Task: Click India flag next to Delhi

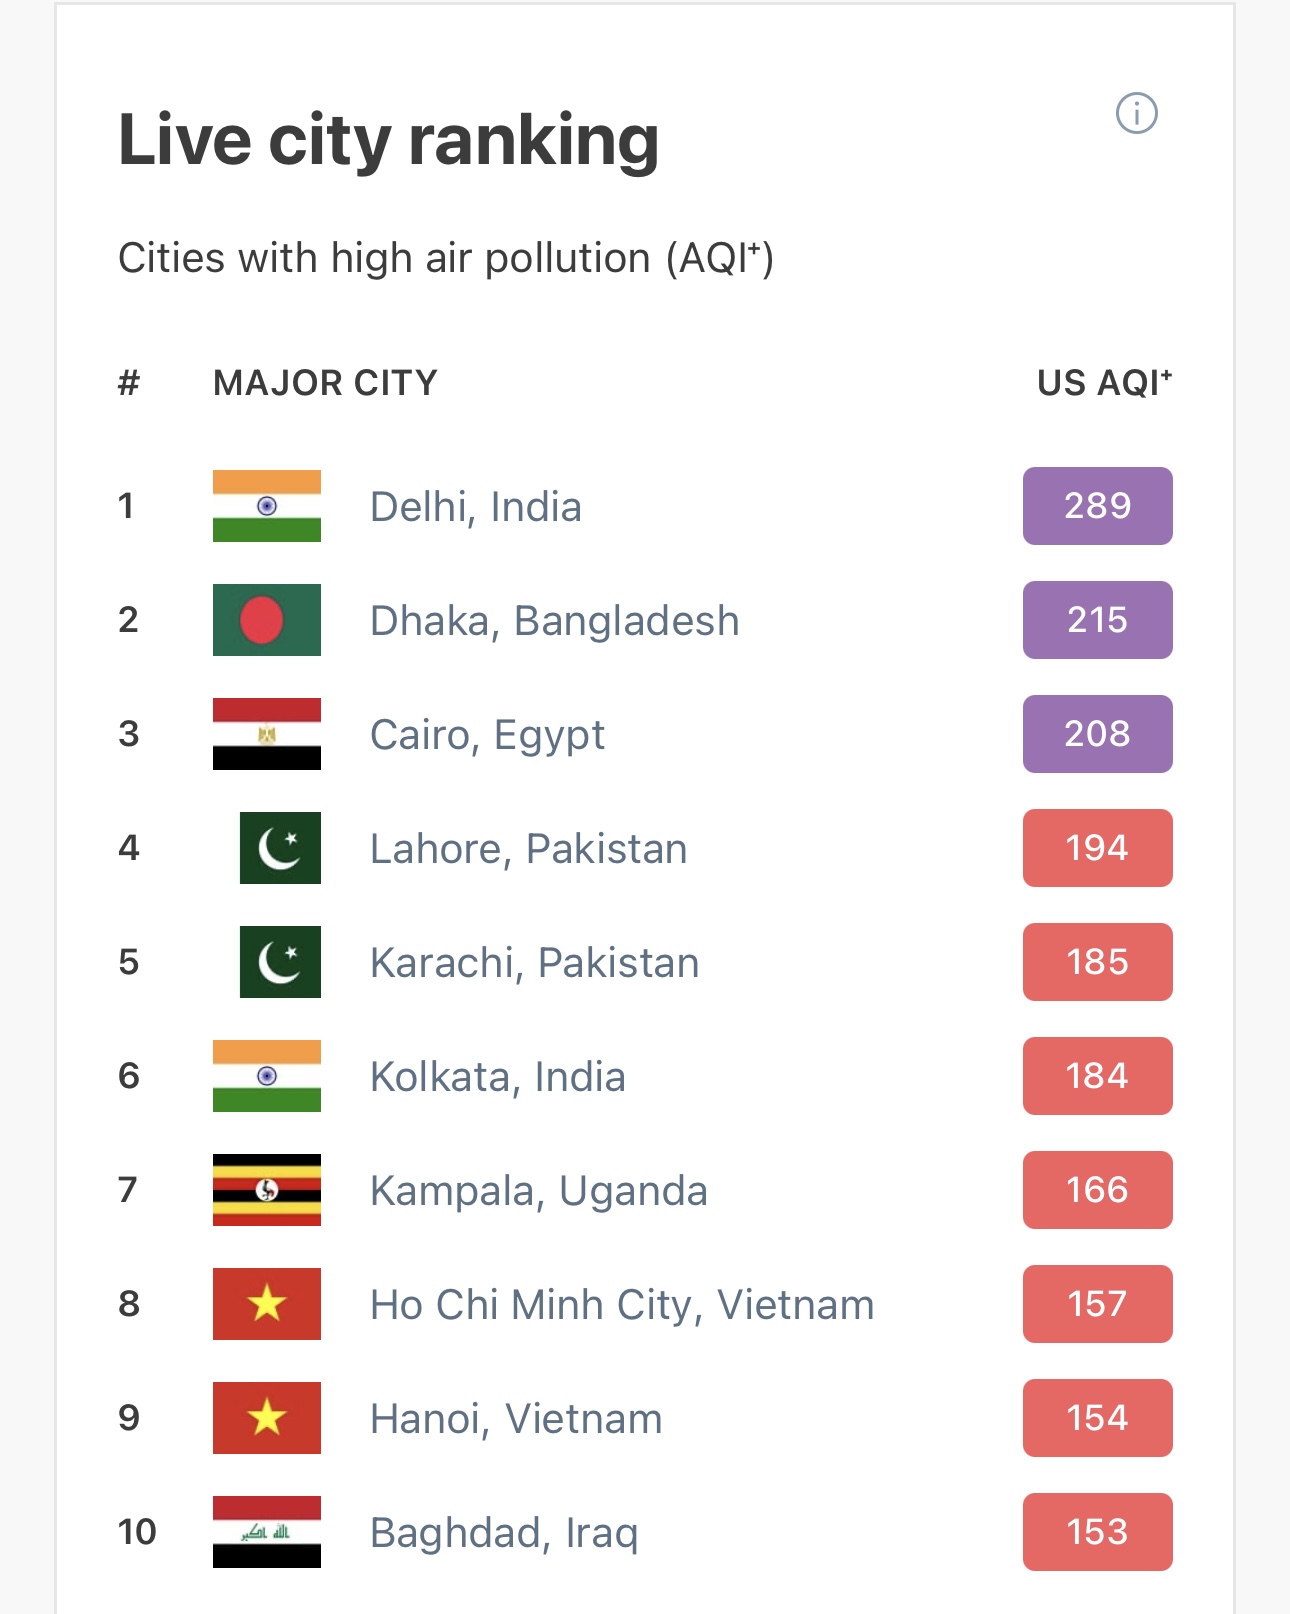Action: [x=267, y=506]
